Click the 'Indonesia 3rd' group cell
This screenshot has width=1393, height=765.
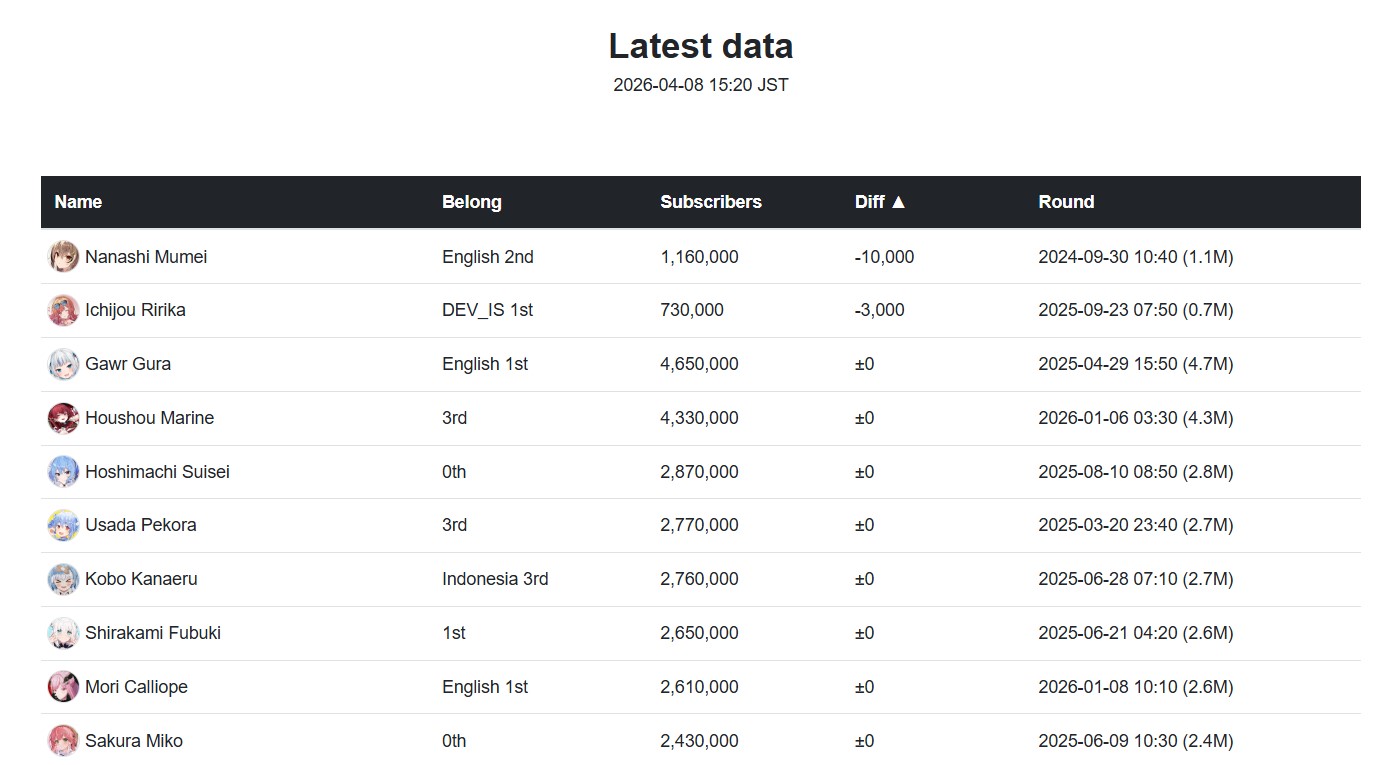pyautogui.click(x=495, y=579)
